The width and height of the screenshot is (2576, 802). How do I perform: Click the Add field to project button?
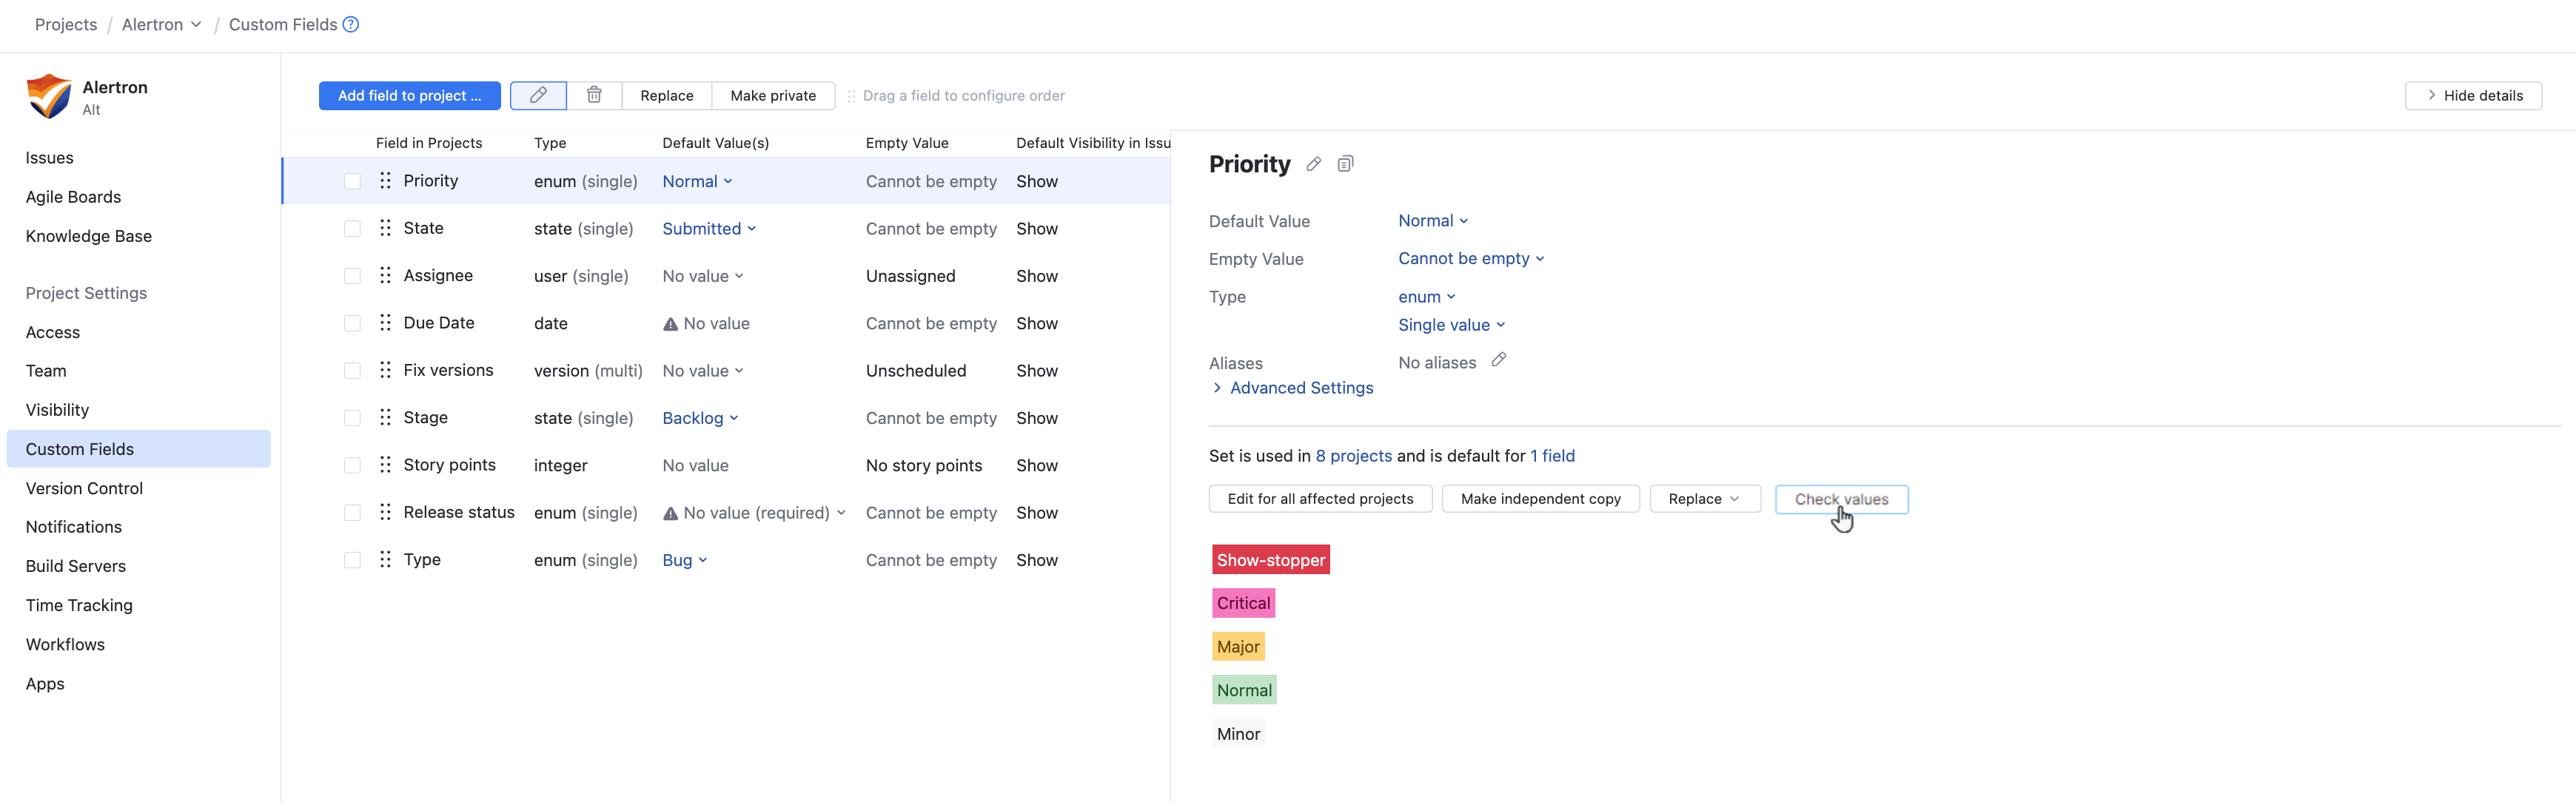click(x=409, y=95)
